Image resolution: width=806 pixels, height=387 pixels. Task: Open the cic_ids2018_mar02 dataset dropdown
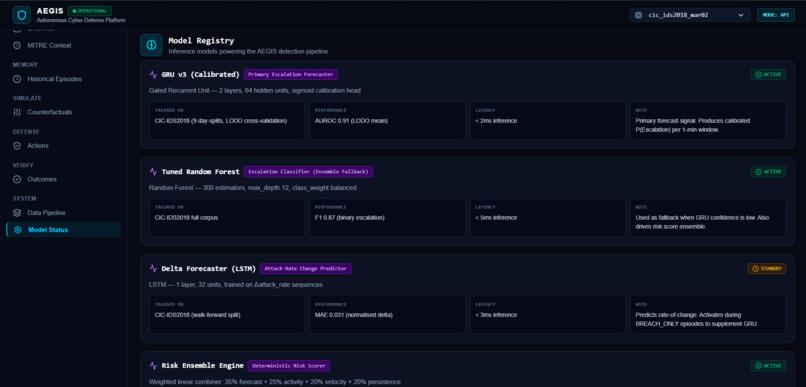(x=689, y=15)
